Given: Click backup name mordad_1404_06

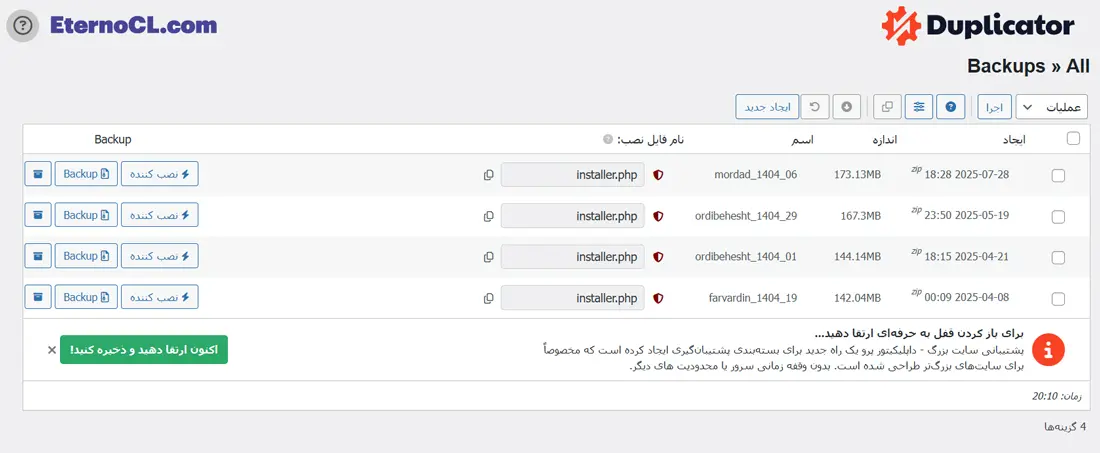Looking at the screenshot, I should (756, 175).
